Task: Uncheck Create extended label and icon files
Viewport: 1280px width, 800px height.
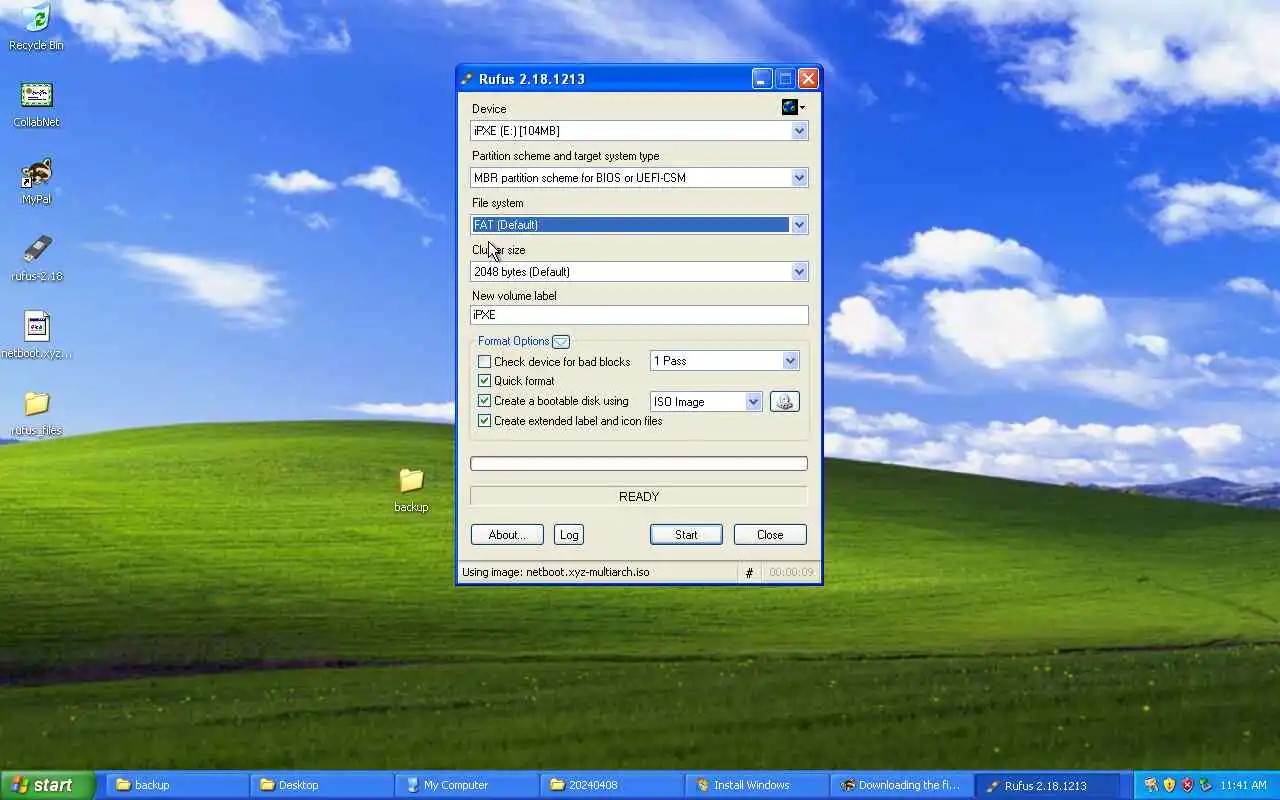Action: 484,421
